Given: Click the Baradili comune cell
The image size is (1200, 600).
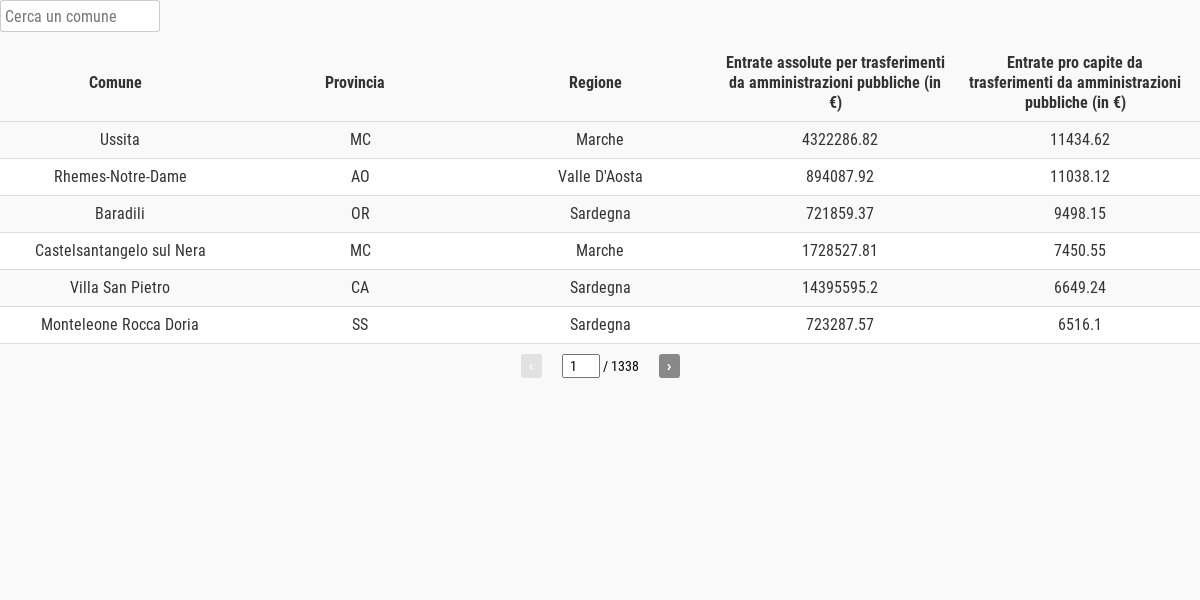Looking at the screenshot, I should (120, 214).
